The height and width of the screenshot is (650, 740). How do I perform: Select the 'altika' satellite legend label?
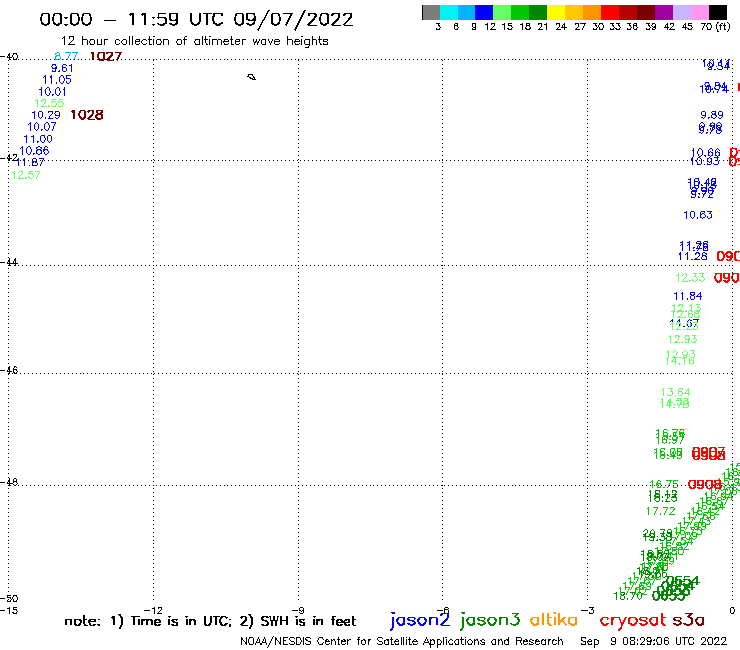[x=554, y=620]
